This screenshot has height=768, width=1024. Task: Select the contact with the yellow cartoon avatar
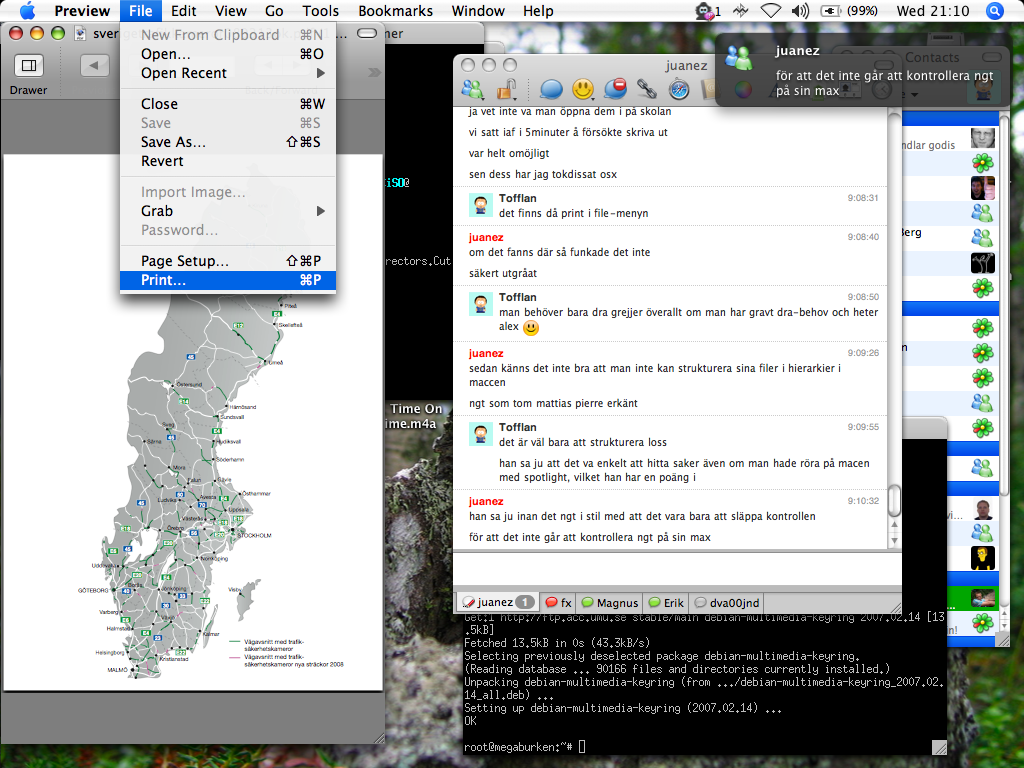[982, 558]
